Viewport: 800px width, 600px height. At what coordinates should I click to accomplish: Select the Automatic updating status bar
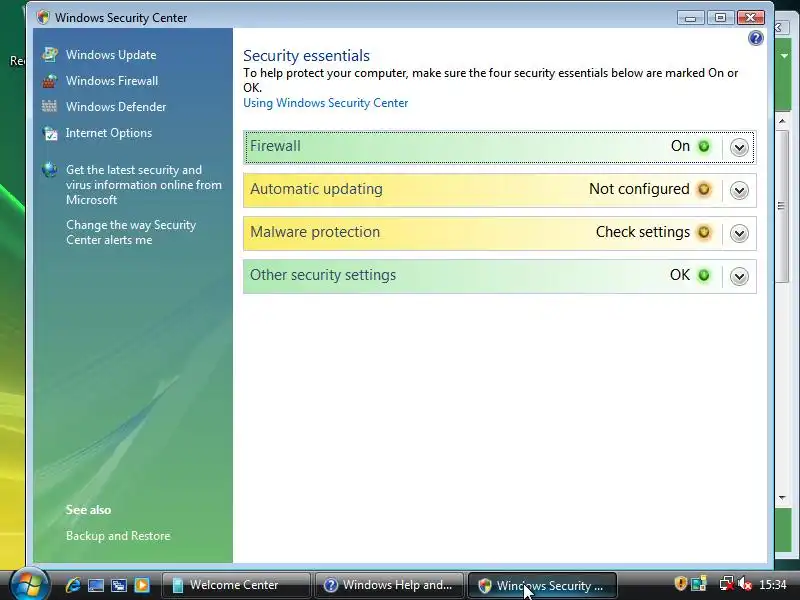point(499,190)
